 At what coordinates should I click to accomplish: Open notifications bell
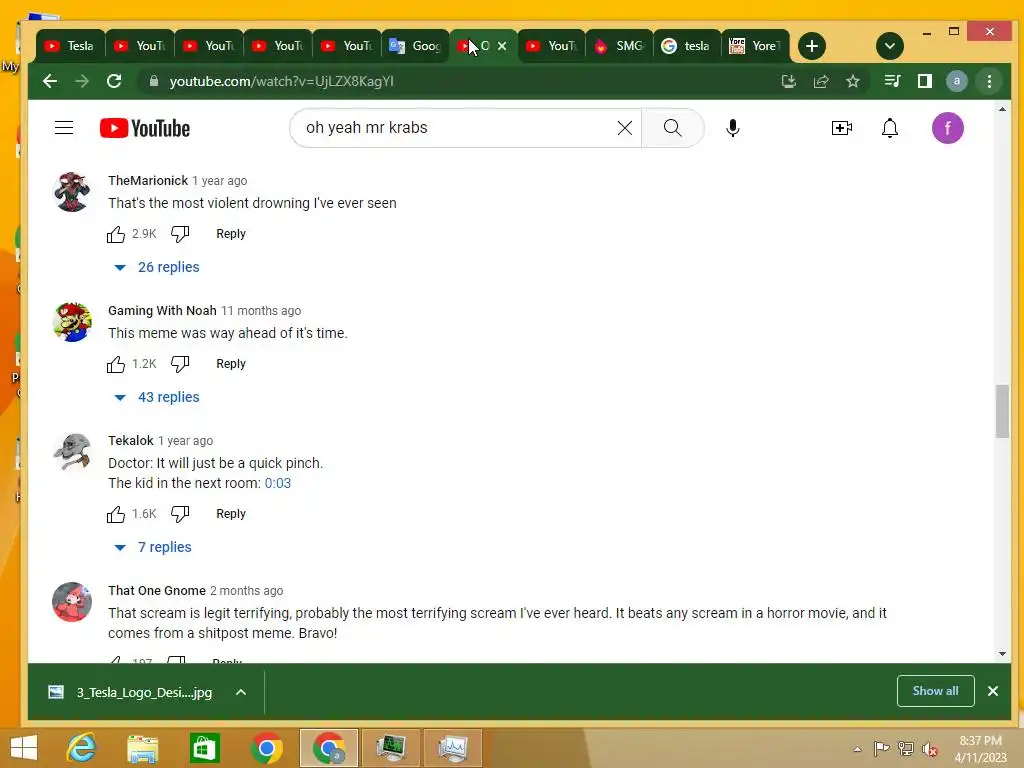tap(889, 128)
